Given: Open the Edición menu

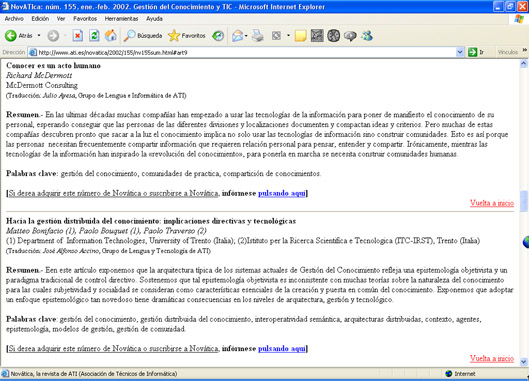Looking at the screenshot, I should click(40, 19).
